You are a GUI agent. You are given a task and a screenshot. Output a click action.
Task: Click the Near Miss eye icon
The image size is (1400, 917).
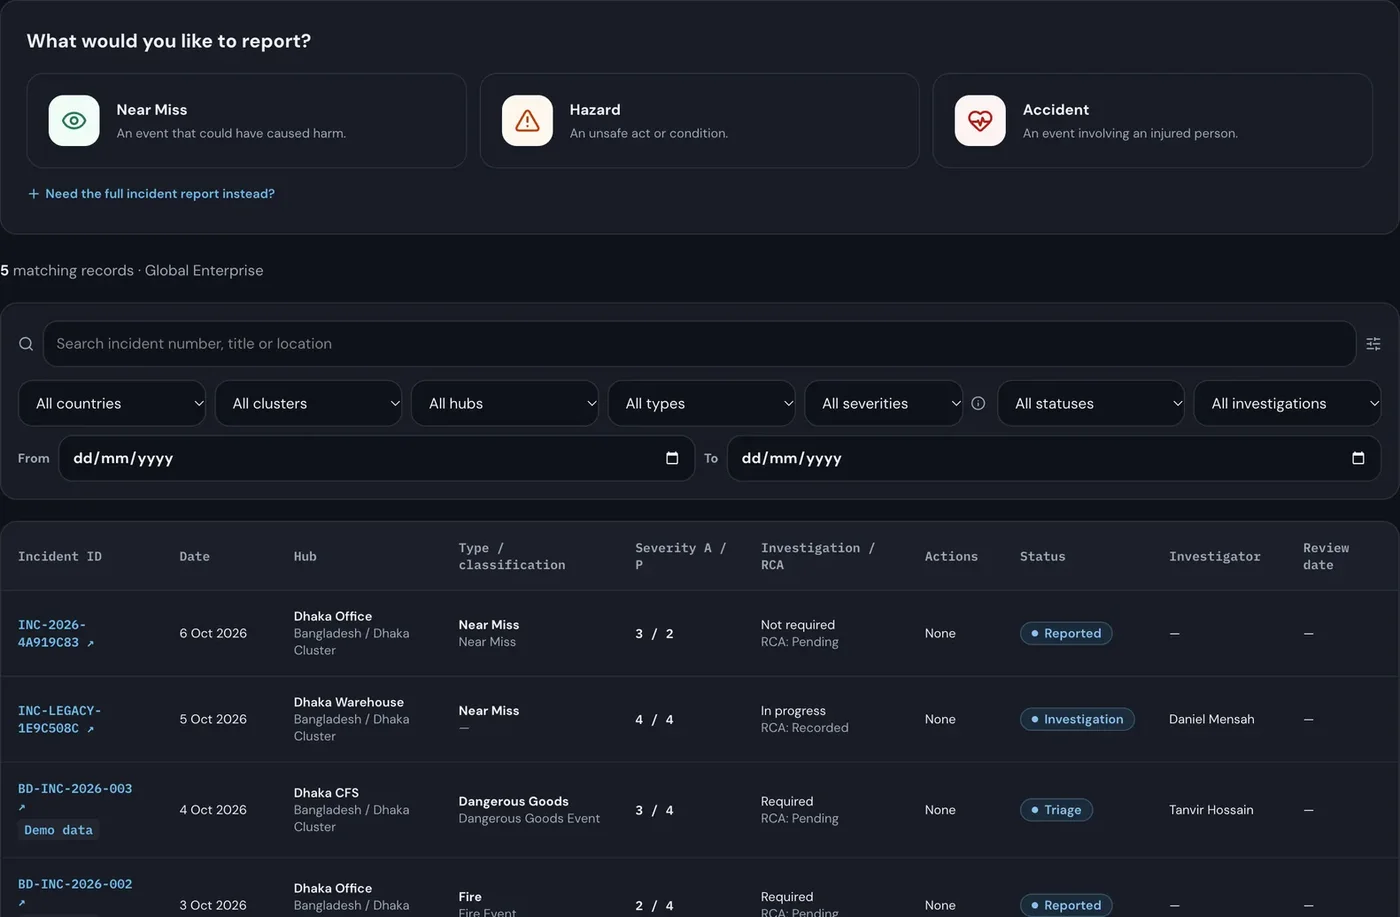(74, 121)
